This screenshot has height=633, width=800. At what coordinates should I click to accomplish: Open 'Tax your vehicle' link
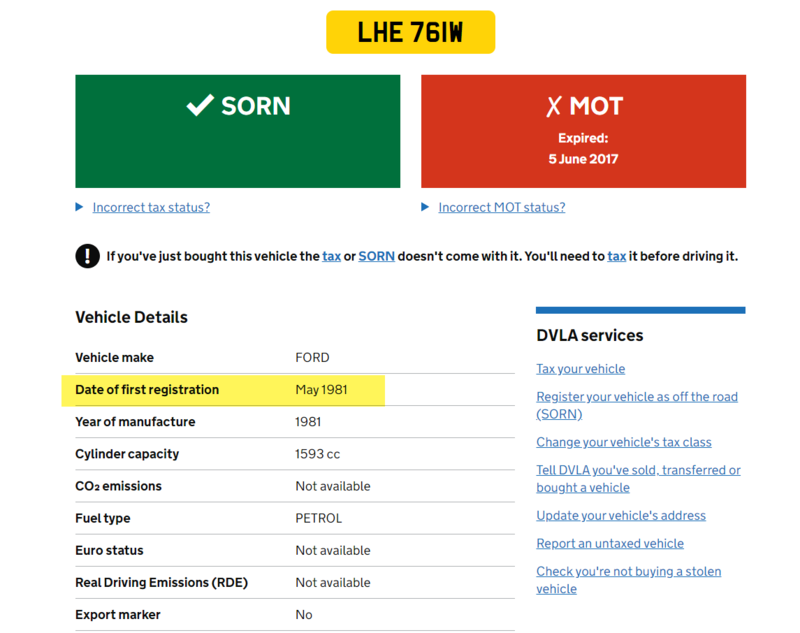point(580,369)
